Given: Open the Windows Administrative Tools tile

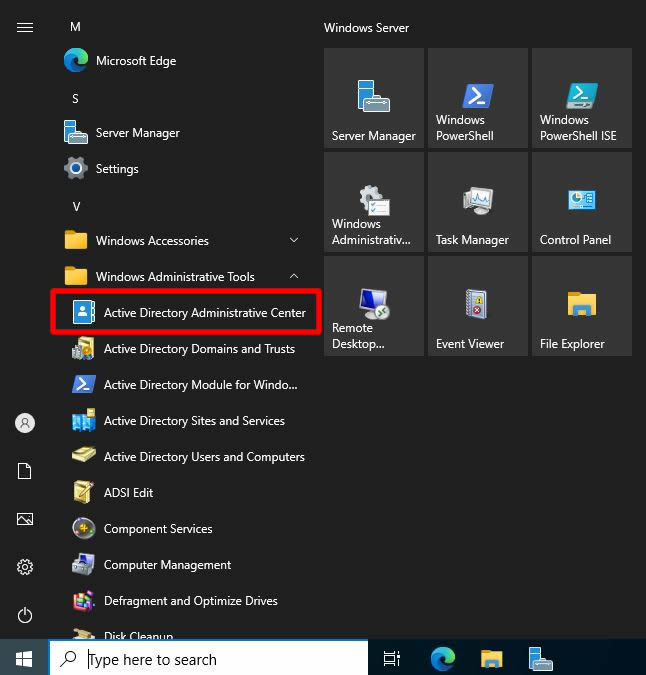Looking at the screenshot, I should [x=374, y=202].
